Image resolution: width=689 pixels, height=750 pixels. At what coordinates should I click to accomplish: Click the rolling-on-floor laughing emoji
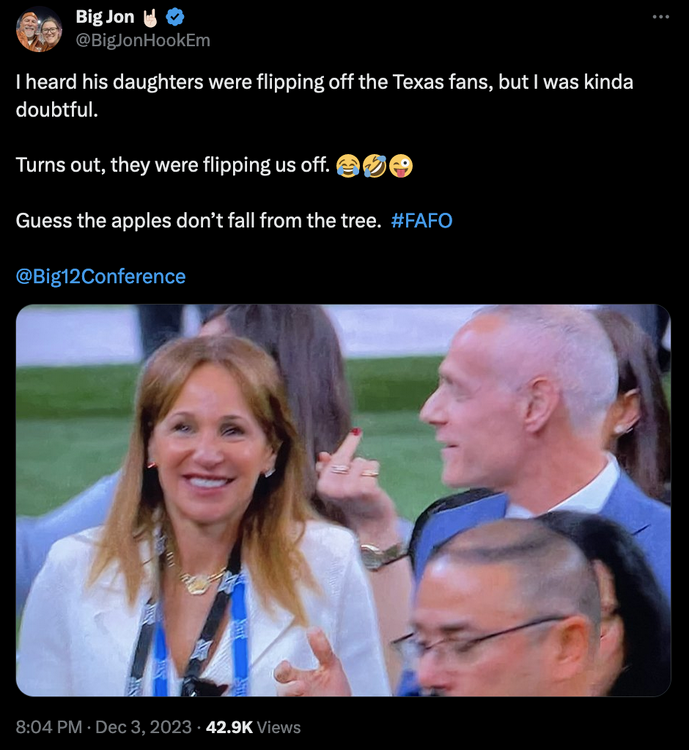pos(374,165)
